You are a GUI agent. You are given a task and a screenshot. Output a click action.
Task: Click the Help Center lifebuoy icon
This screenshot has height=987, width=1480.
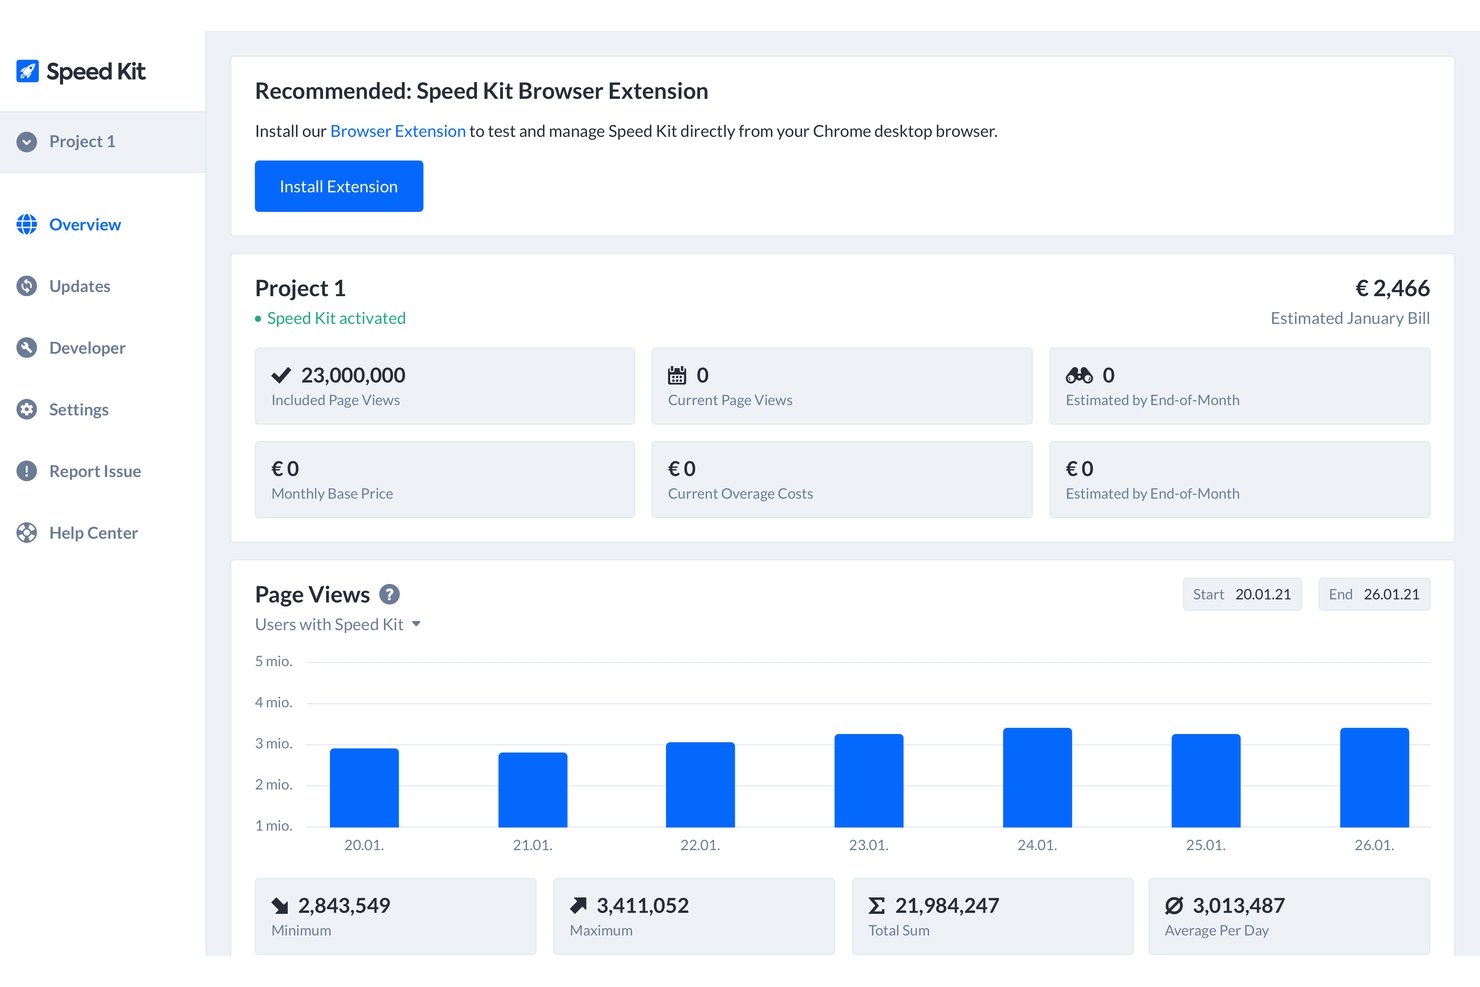[27, 533]
